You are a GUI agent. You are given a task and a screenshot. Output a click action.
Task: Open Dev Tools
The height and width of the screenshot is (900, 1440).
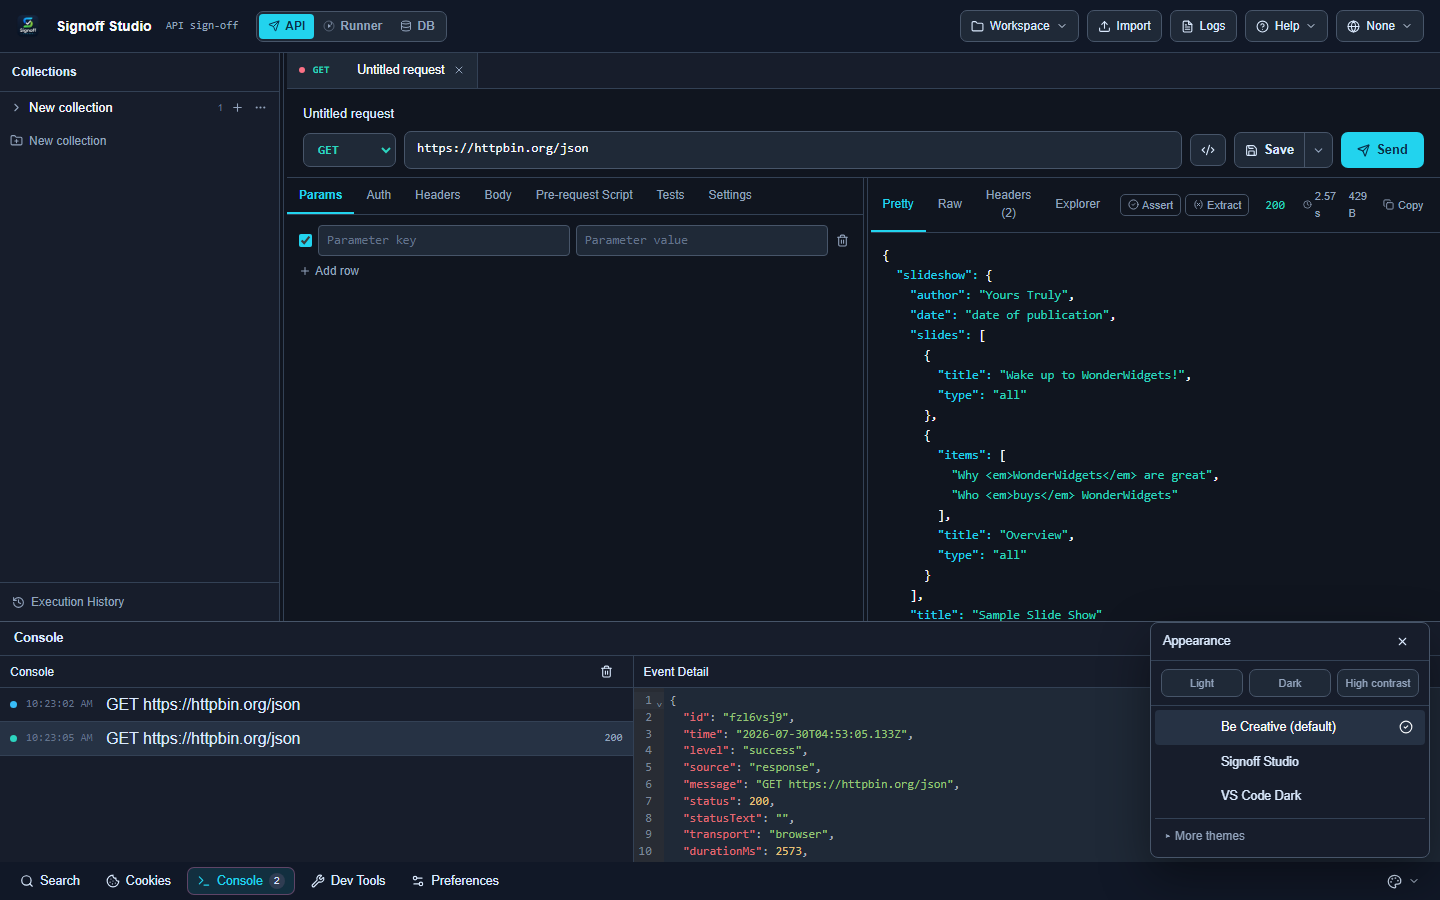pos(348,881)
